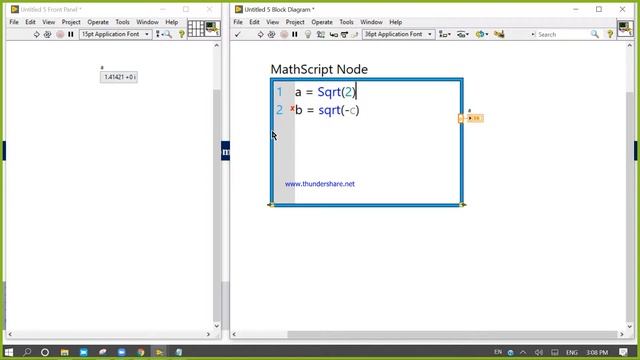Click VI icon in Front Panel corner
The image size is (640, 360).
(x=212, y=29)
